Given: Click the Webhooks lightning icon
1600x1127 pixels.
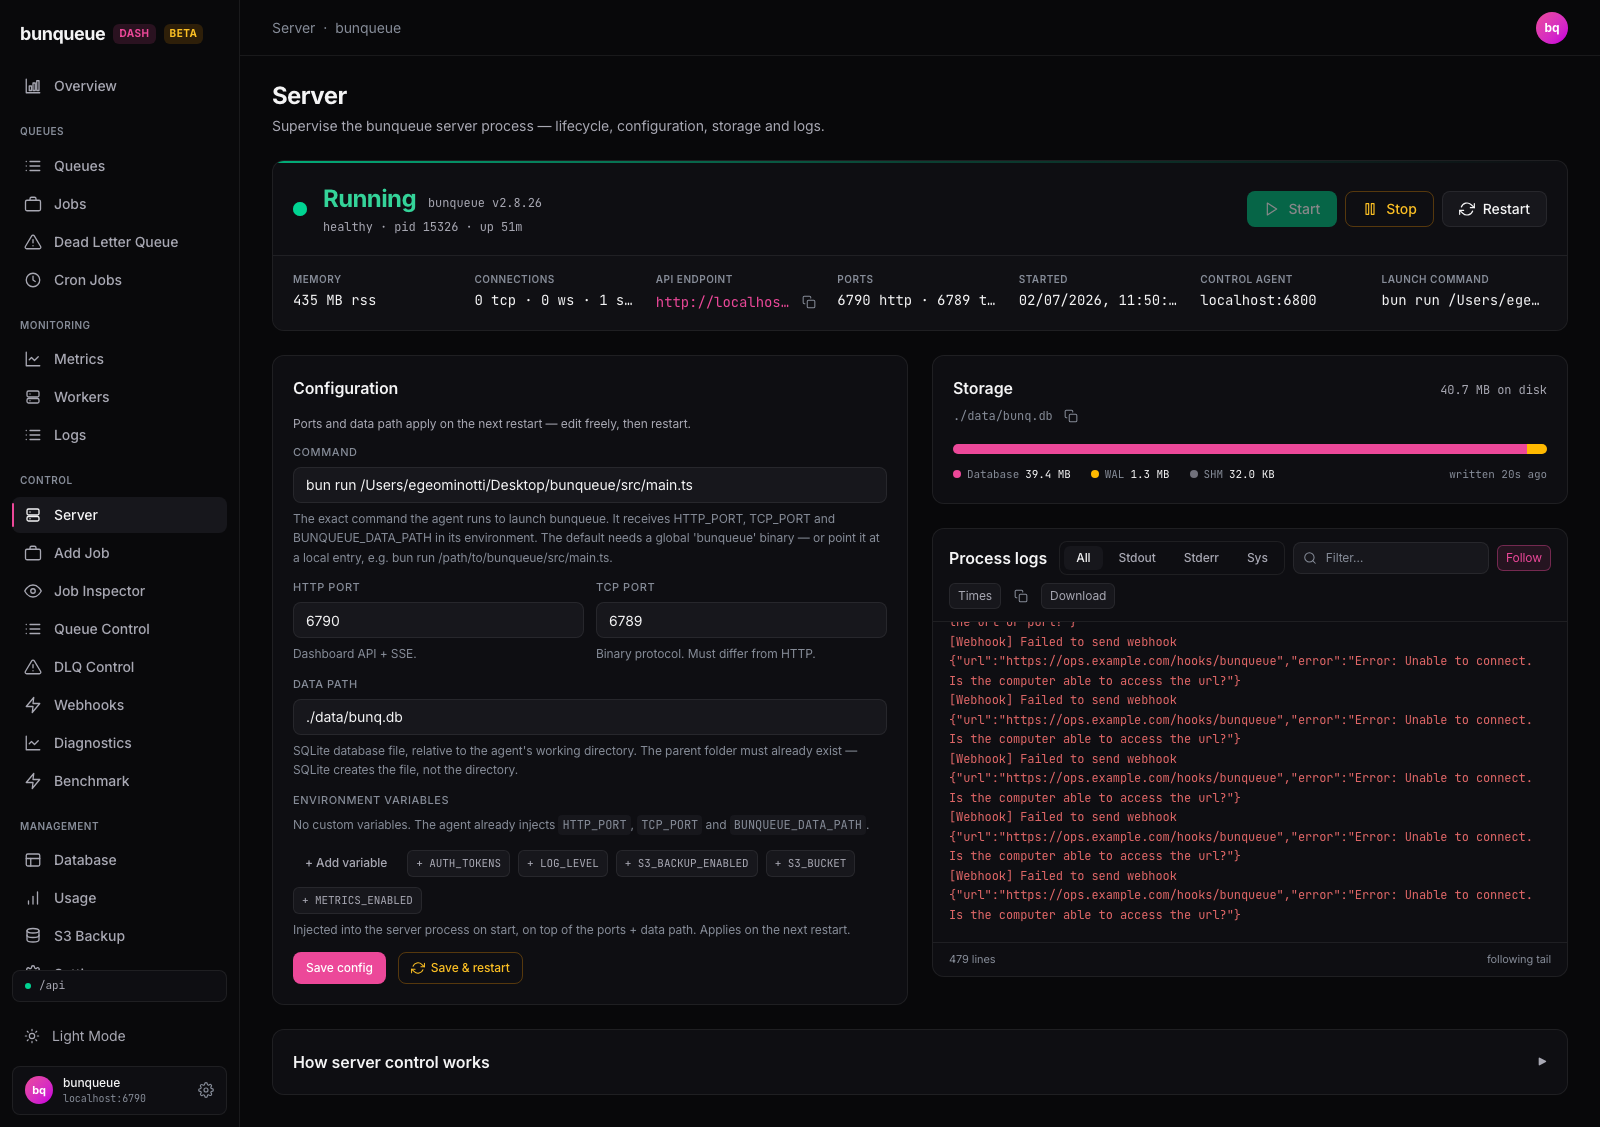Looking at the screenshot, I should pyautogui.click(x=33, y=705).
